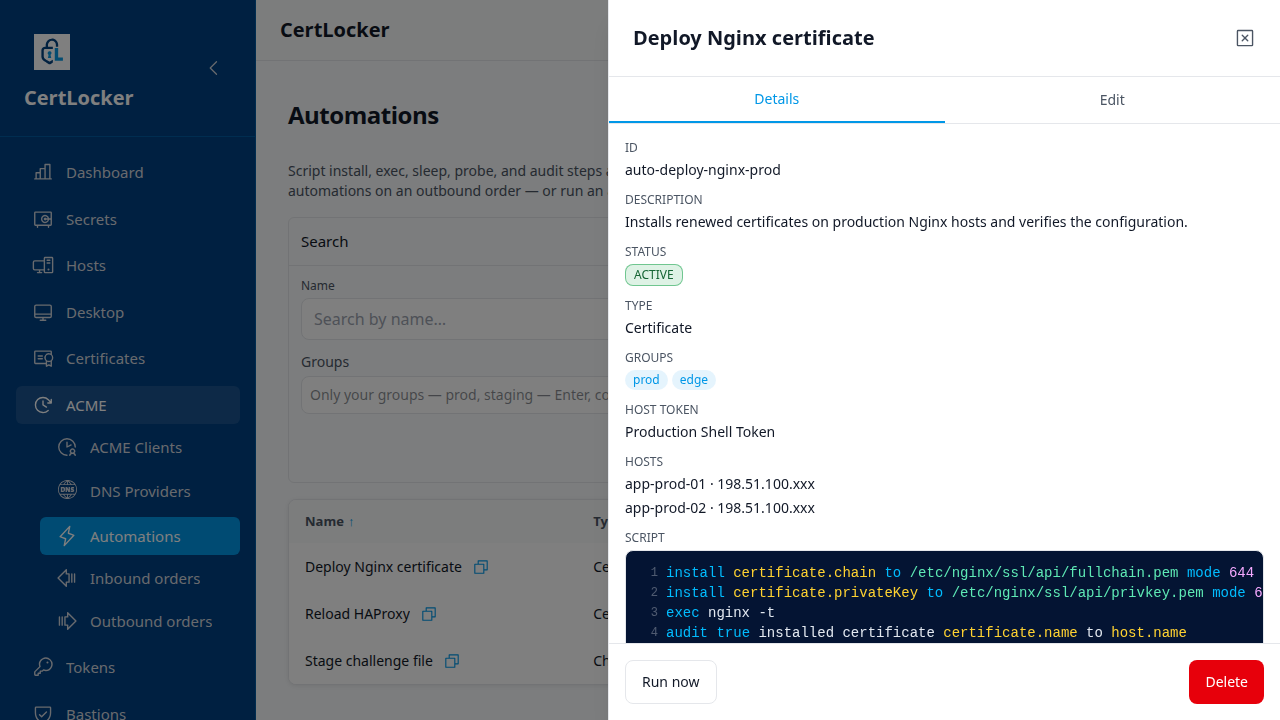Click the Tokens key icon
This screenshot has width=1280, height=720.
(43, 667)
